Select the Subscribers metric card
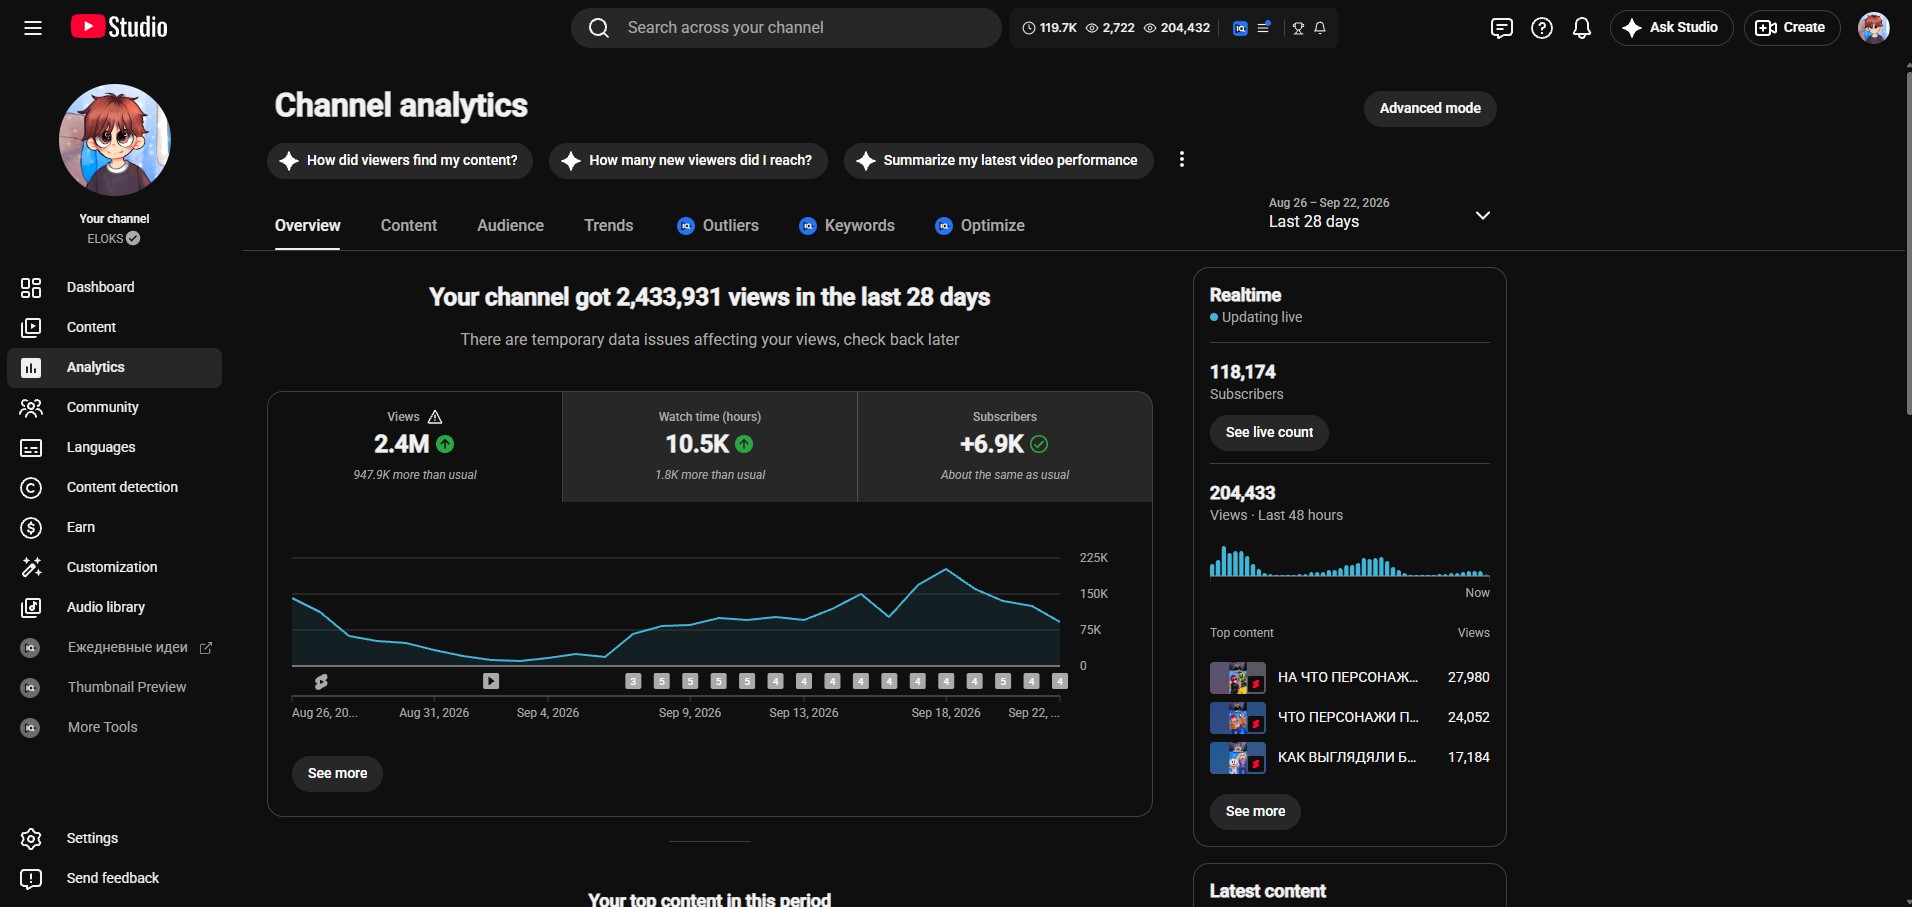Screen dimensions: 1912x907 (1005, 446)
